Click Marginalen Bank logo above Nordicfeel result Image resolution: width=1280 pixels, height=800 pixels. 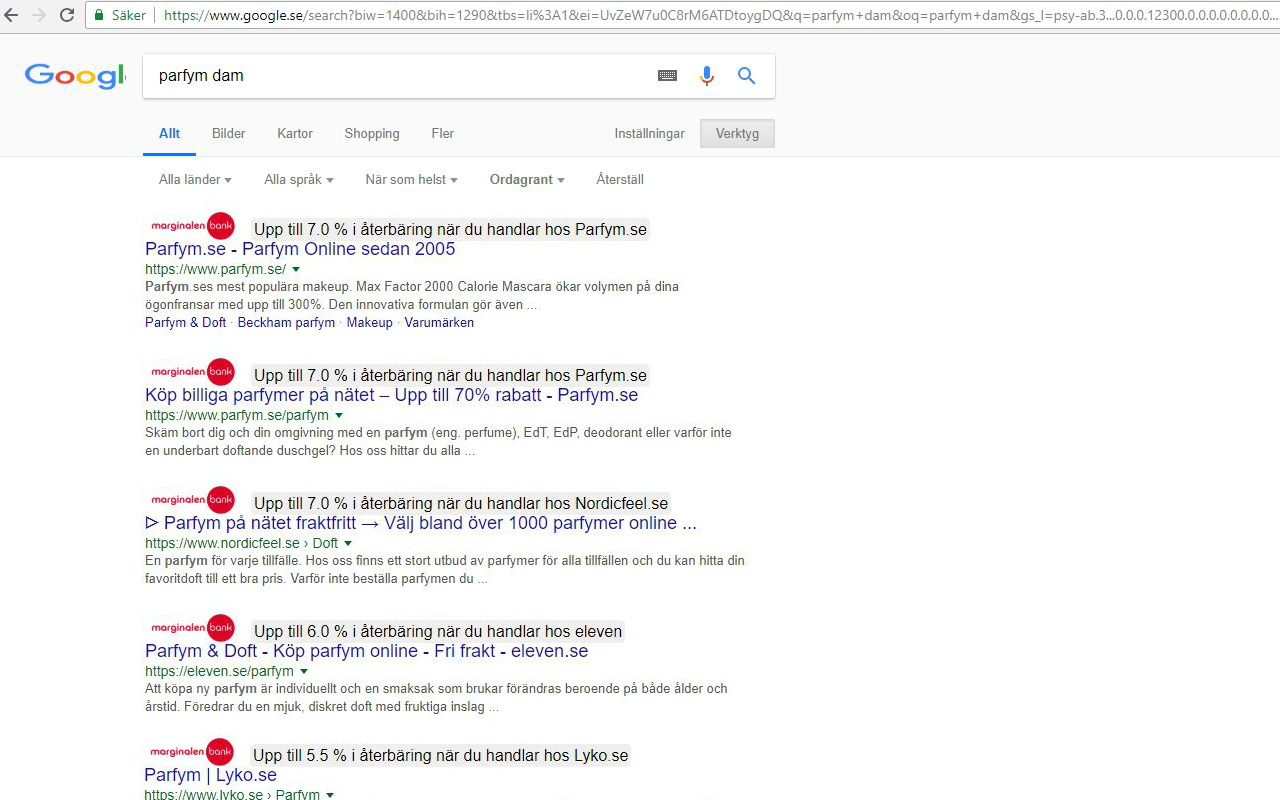[192, 500]
